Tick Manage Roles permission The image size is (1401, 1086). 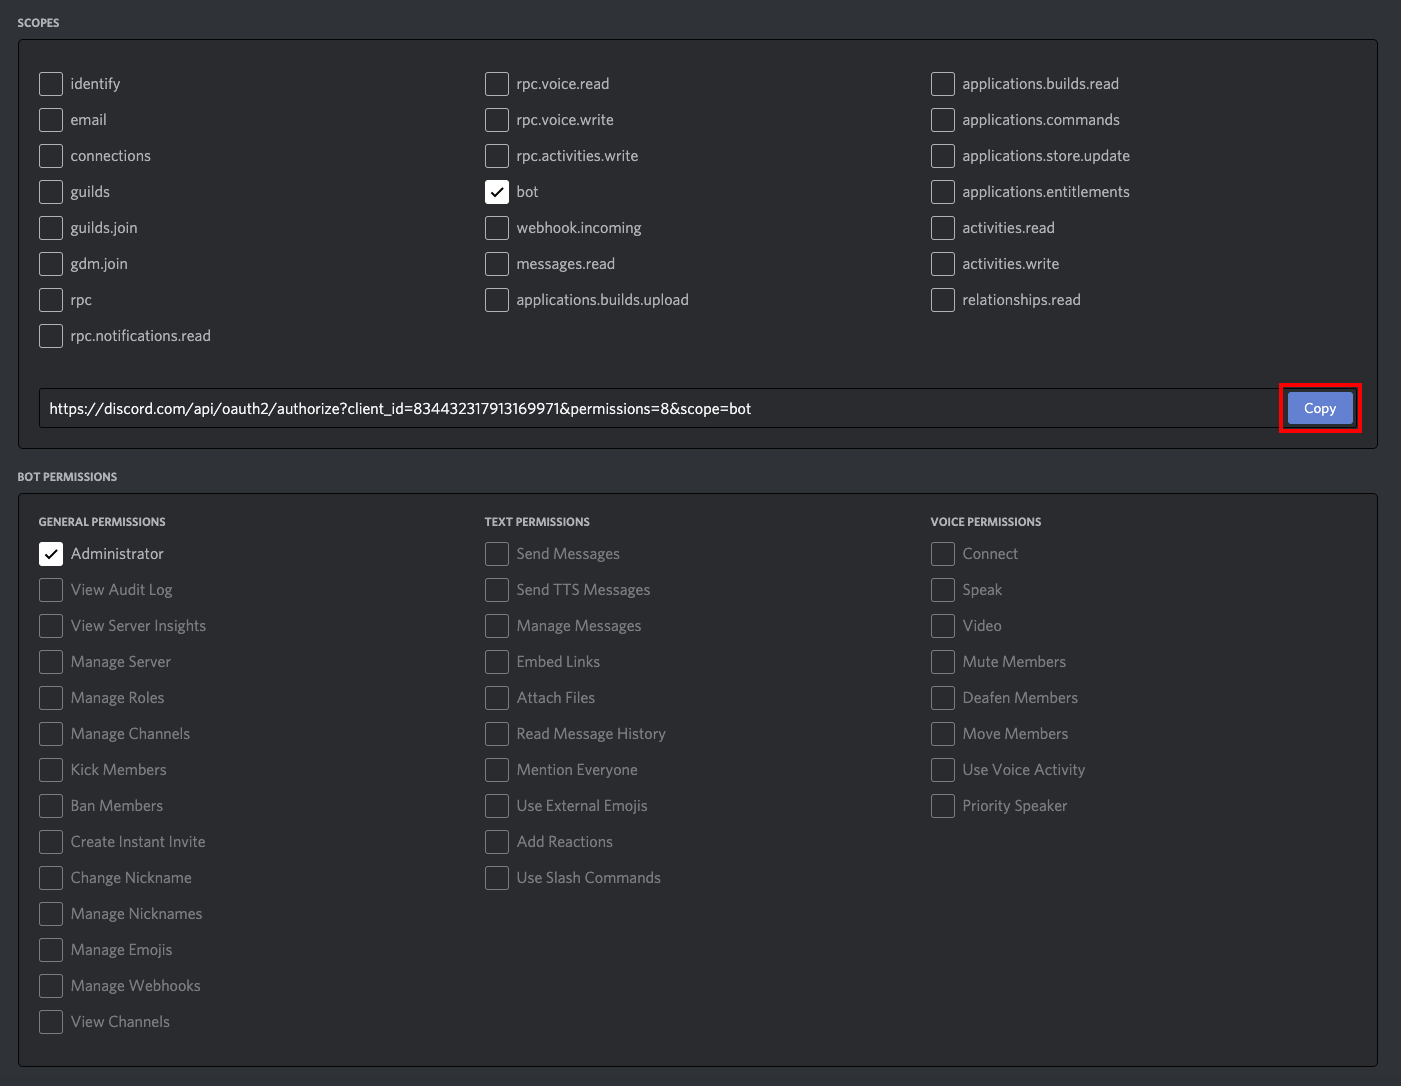51,698
